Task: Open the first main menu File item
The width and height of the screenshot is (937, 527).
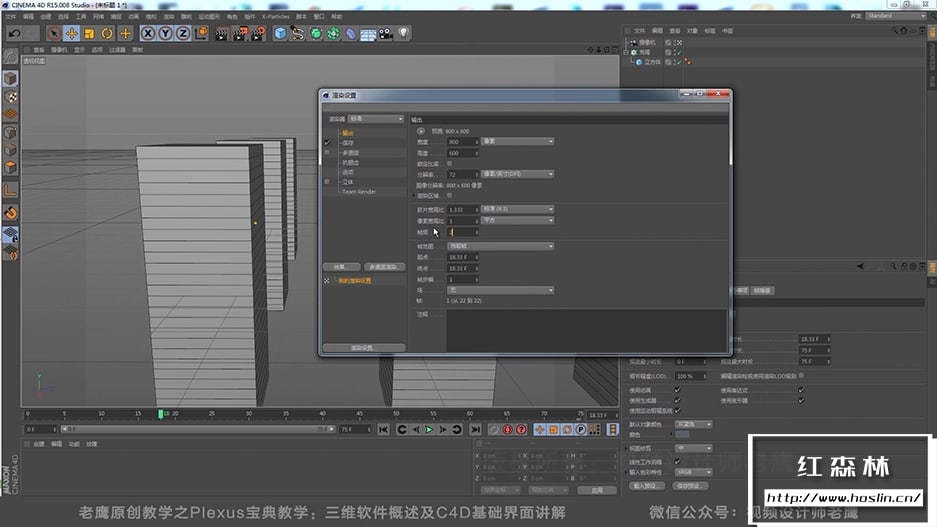Action: 10,17
